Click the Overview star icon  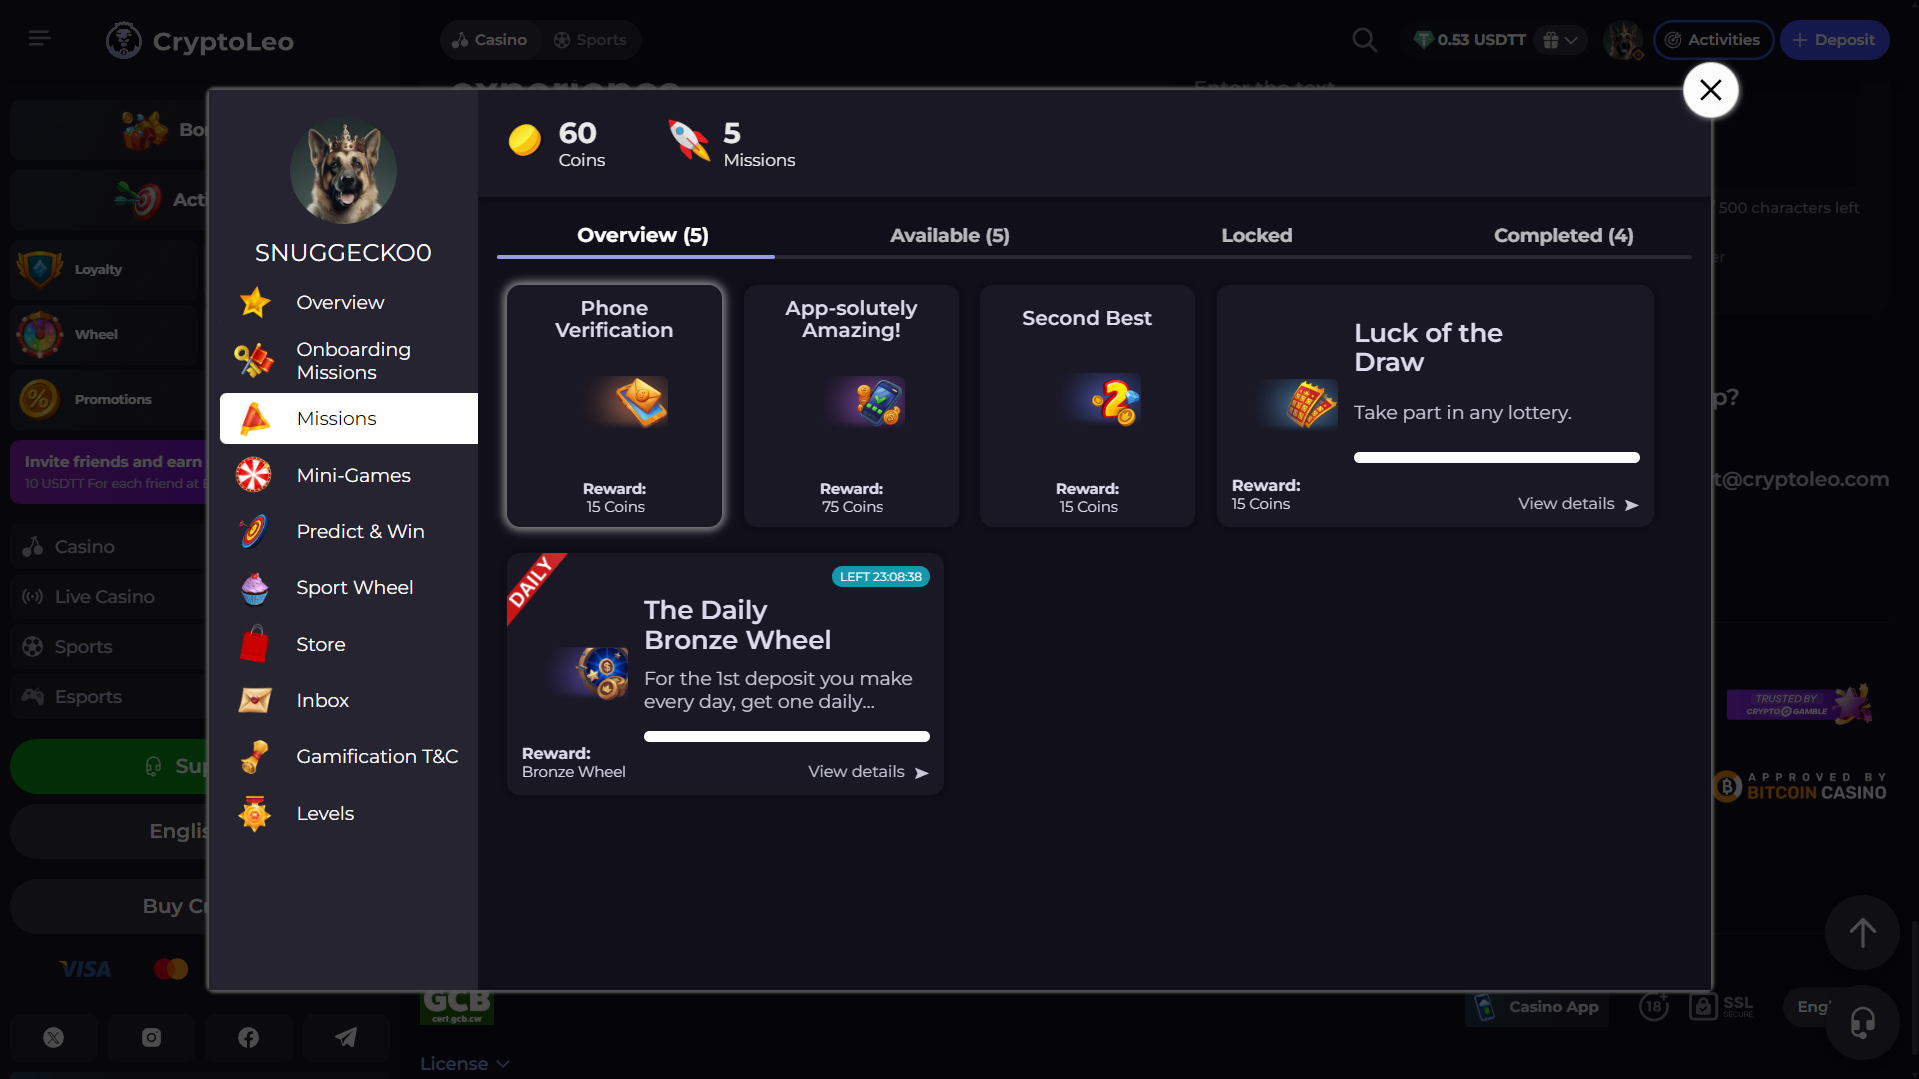255,302
